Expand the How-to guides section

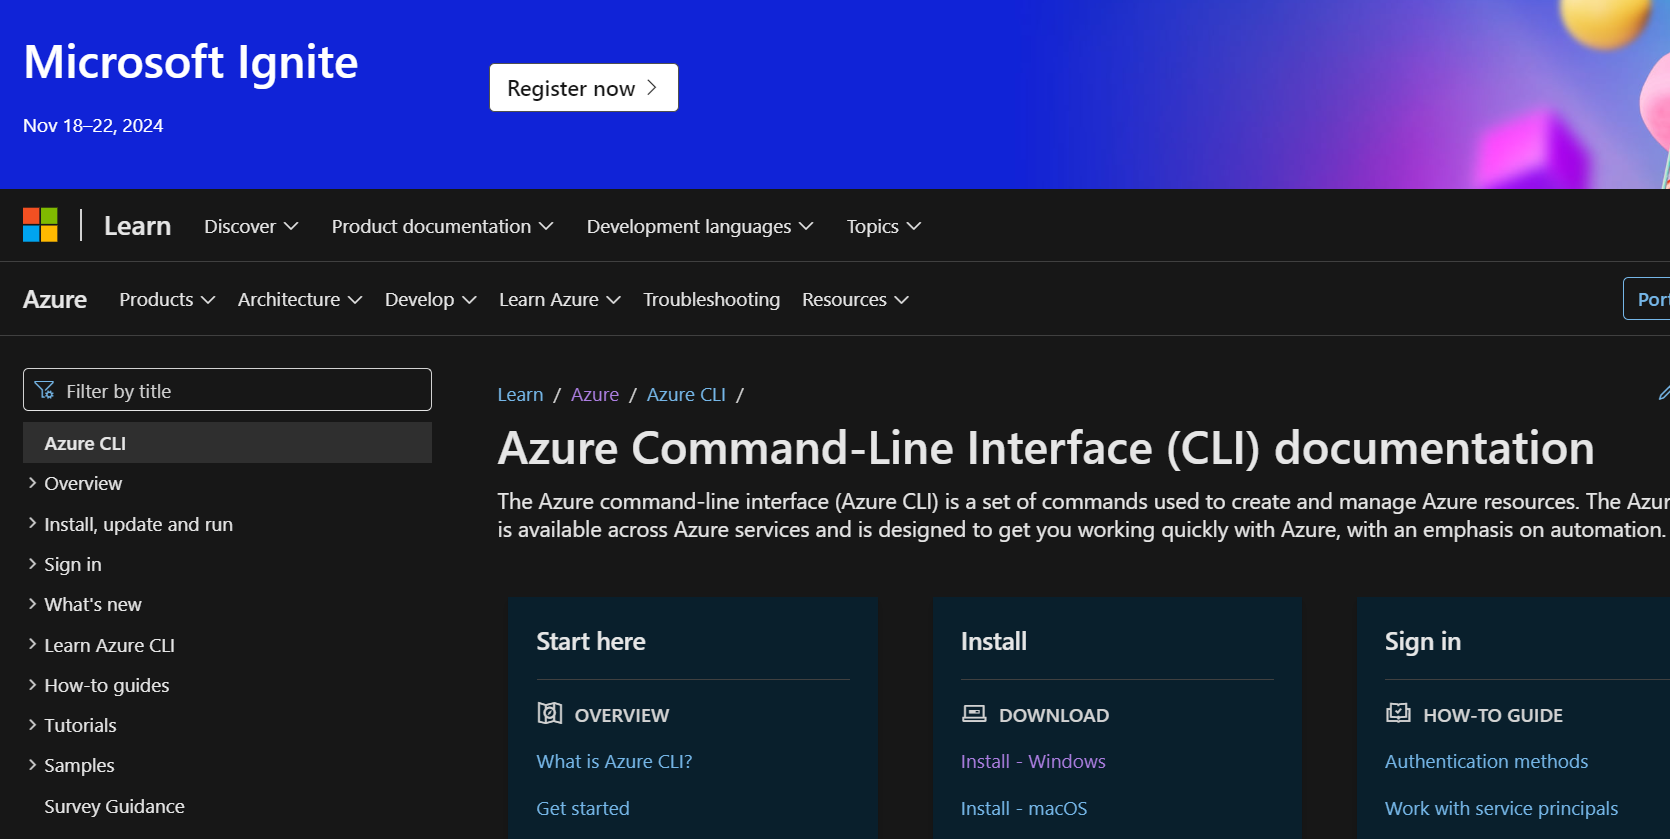(x=99, y=685)
